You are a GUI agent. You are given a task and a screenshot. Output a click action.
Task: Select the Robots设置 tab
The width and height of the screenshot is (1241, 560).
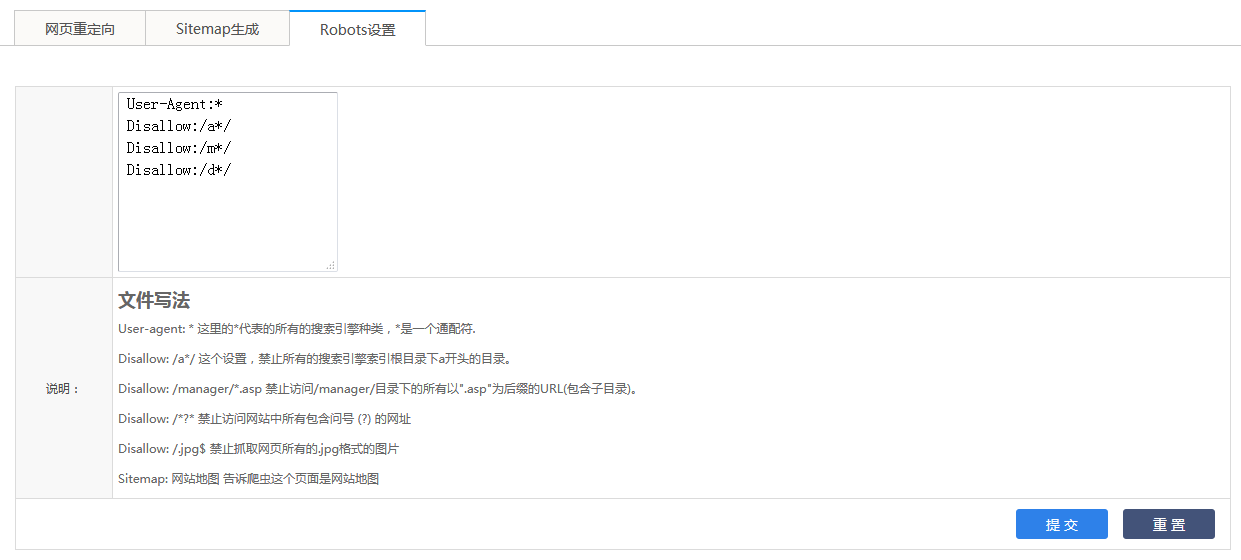click(357, 29)
